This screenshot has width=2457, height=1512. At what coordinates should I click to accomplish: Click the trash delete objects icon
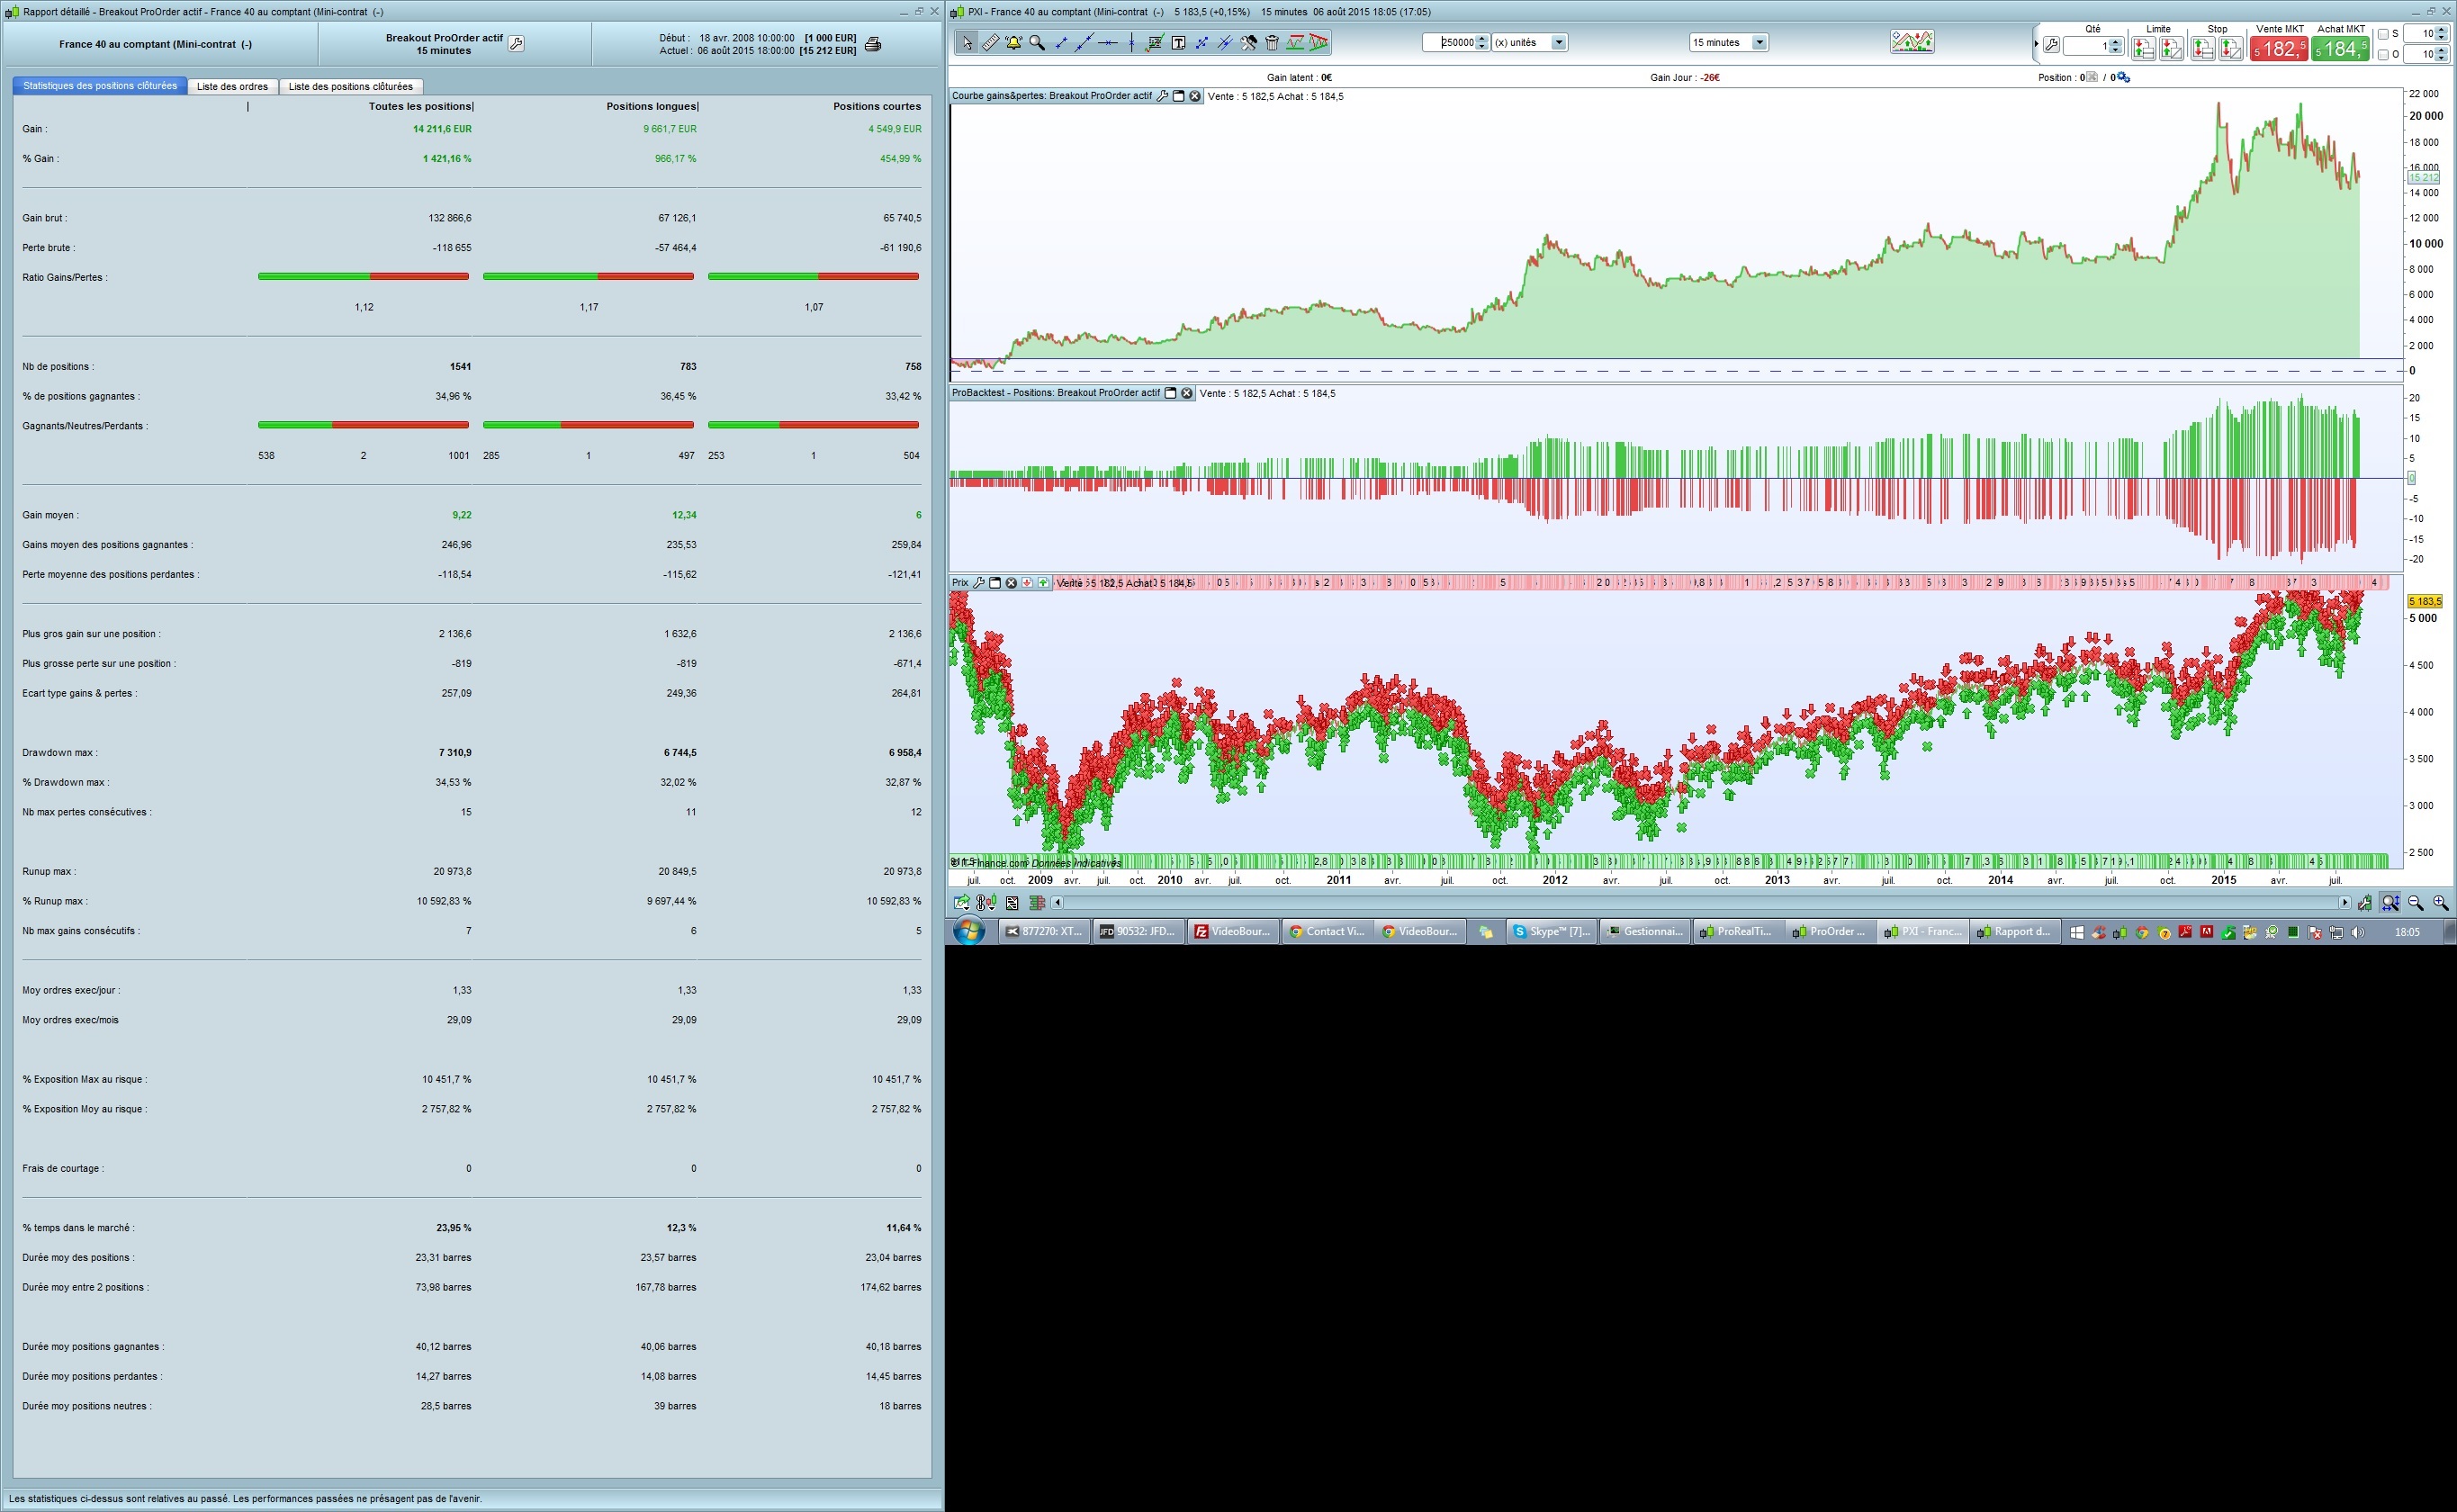(x=1272, y=43)
